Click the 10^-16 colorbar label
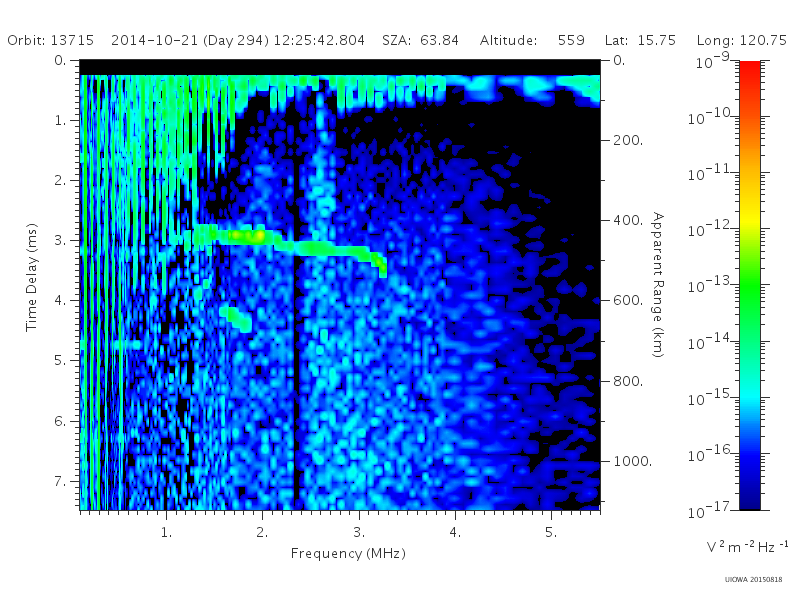 point(711,454)
